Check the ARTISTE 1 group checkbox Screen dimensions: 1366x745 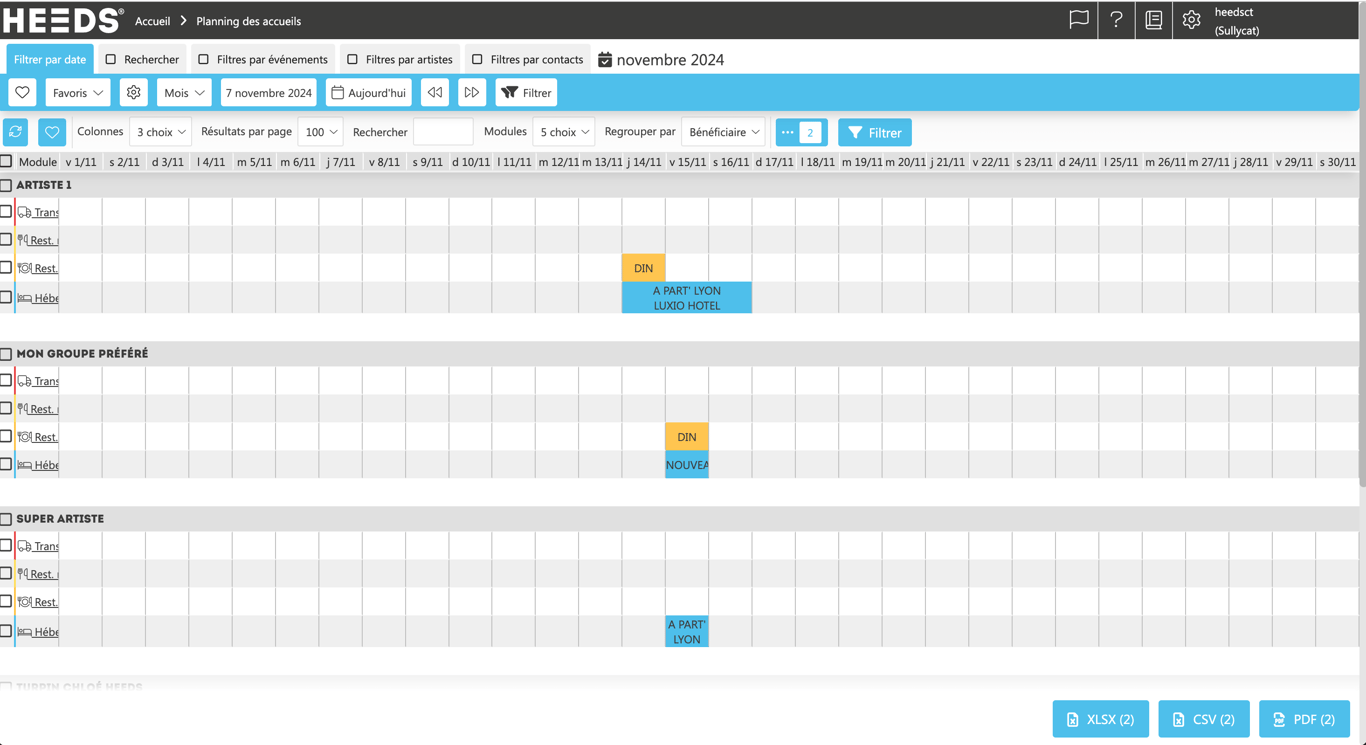point(6,185)
